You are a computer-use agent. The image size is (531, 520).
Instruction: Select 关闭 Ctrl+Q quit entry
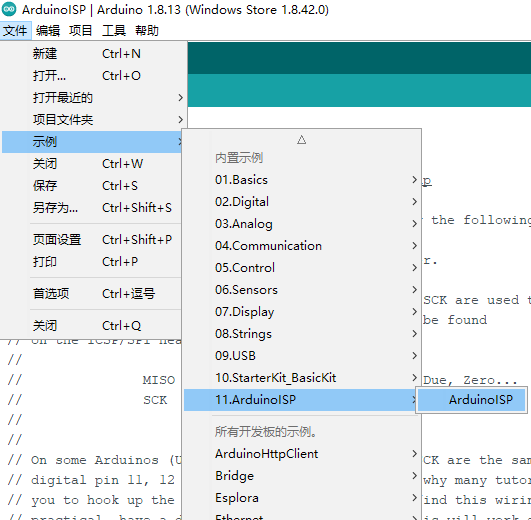click(92, 326)
